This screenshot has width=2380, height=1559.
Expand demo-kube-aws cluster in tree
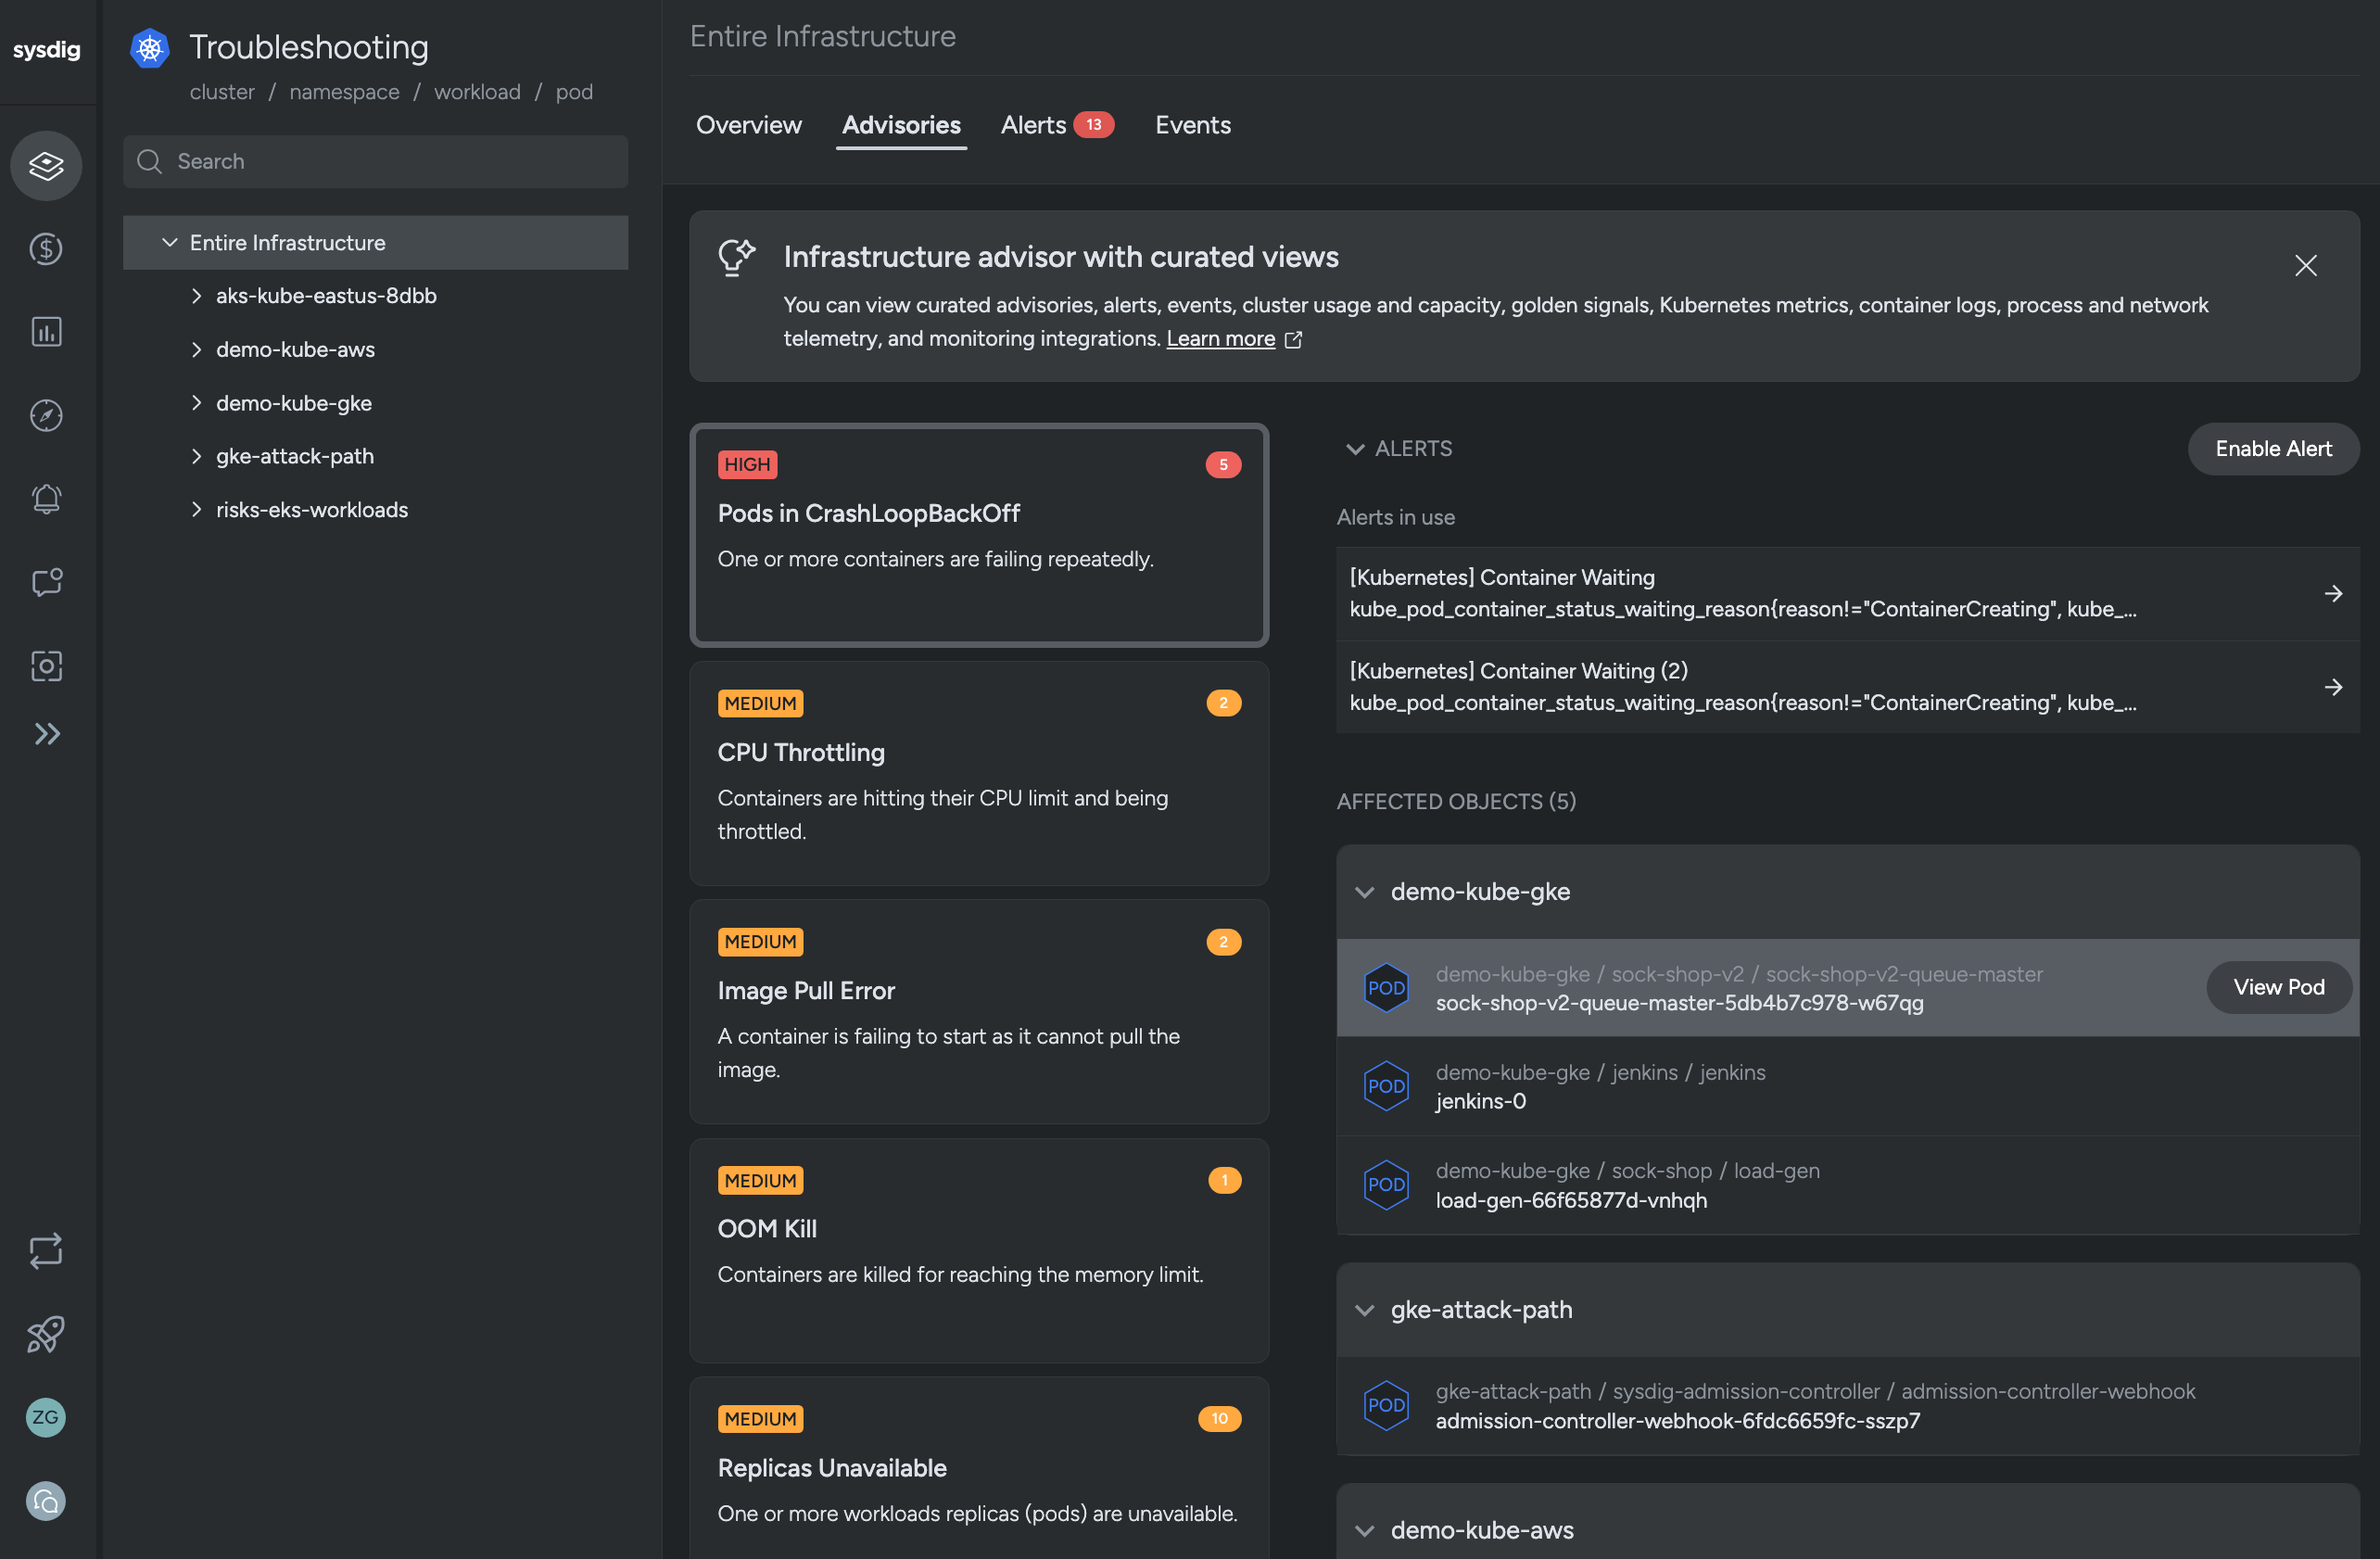(196, 350)
